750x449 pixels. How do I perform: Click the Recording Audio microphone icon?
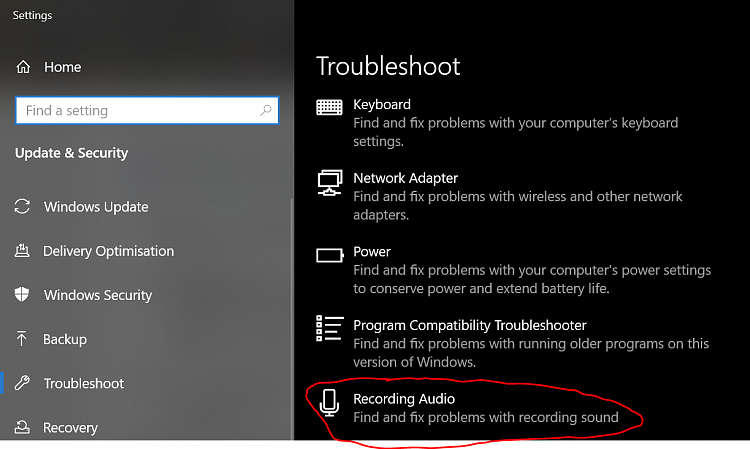pyautogui.click(x=329, y=402)
